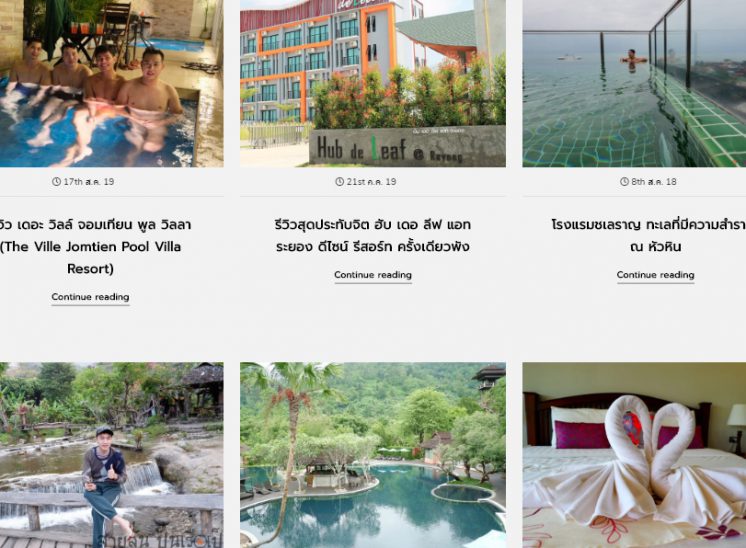746x548 pixels.
Task: Click clock icon beside 17th ส.ค. 19
Action: coord(56,181)
